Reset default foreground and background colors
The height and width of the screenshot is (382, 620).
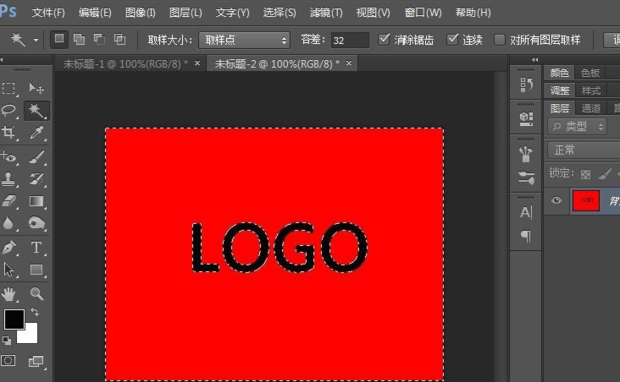pyautogui.click(x=7, y=340)
